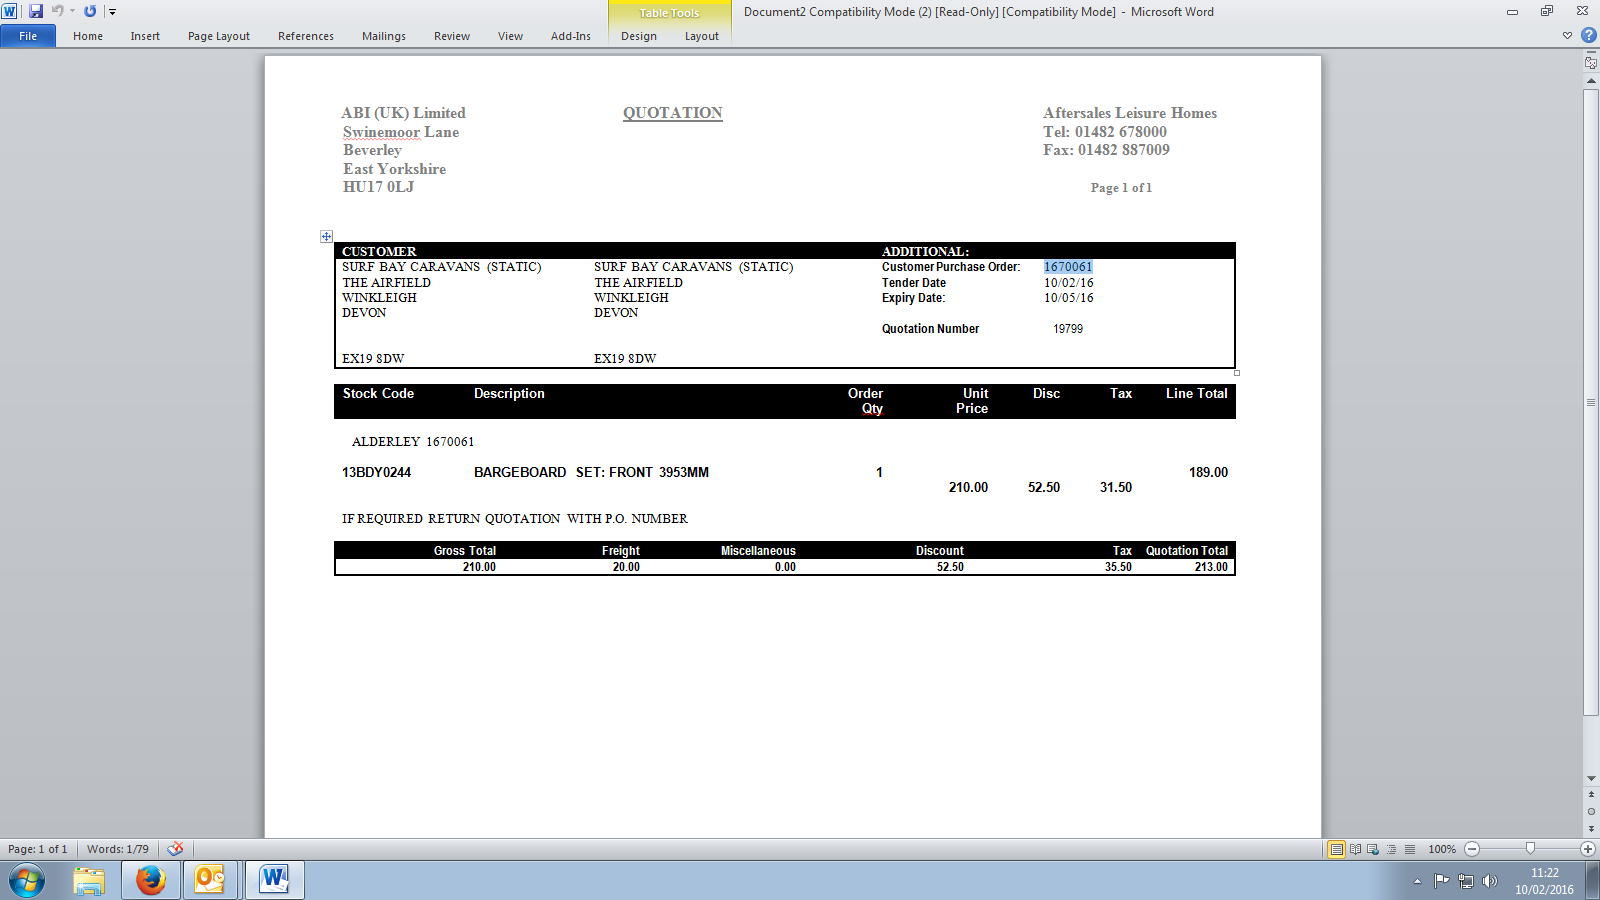Click the 100% zoom level button
1600x900 pixels.
[1442, 849]
